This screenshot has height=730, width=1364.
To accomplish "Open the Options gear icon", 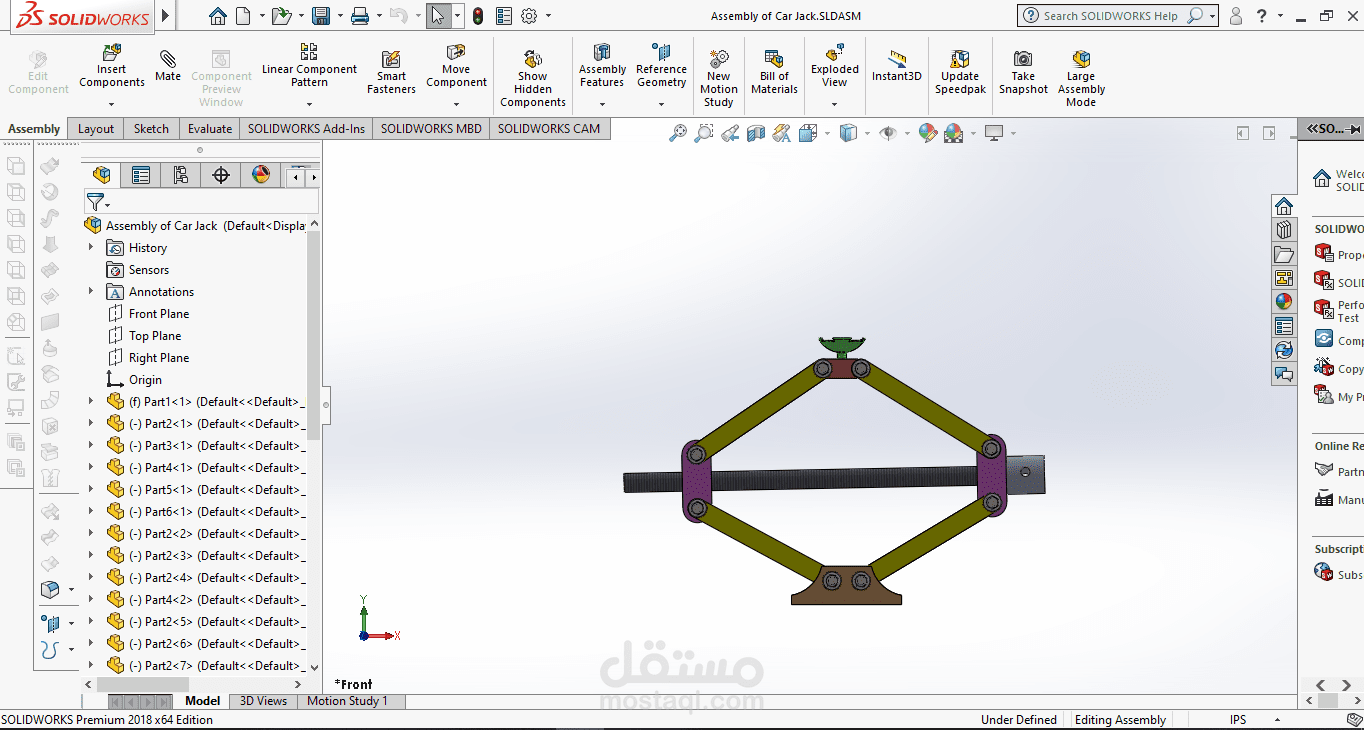I will [530, 16].
